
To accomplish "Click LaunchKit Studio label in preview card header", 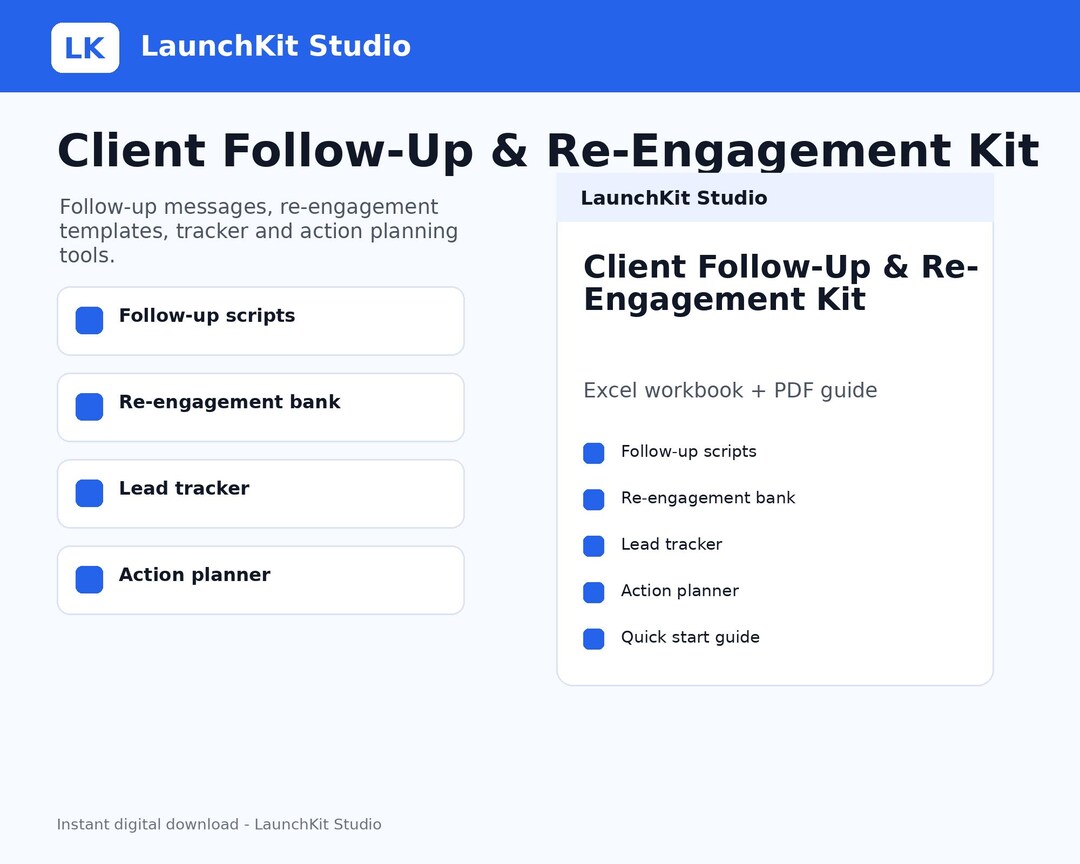I will (674, 198).
